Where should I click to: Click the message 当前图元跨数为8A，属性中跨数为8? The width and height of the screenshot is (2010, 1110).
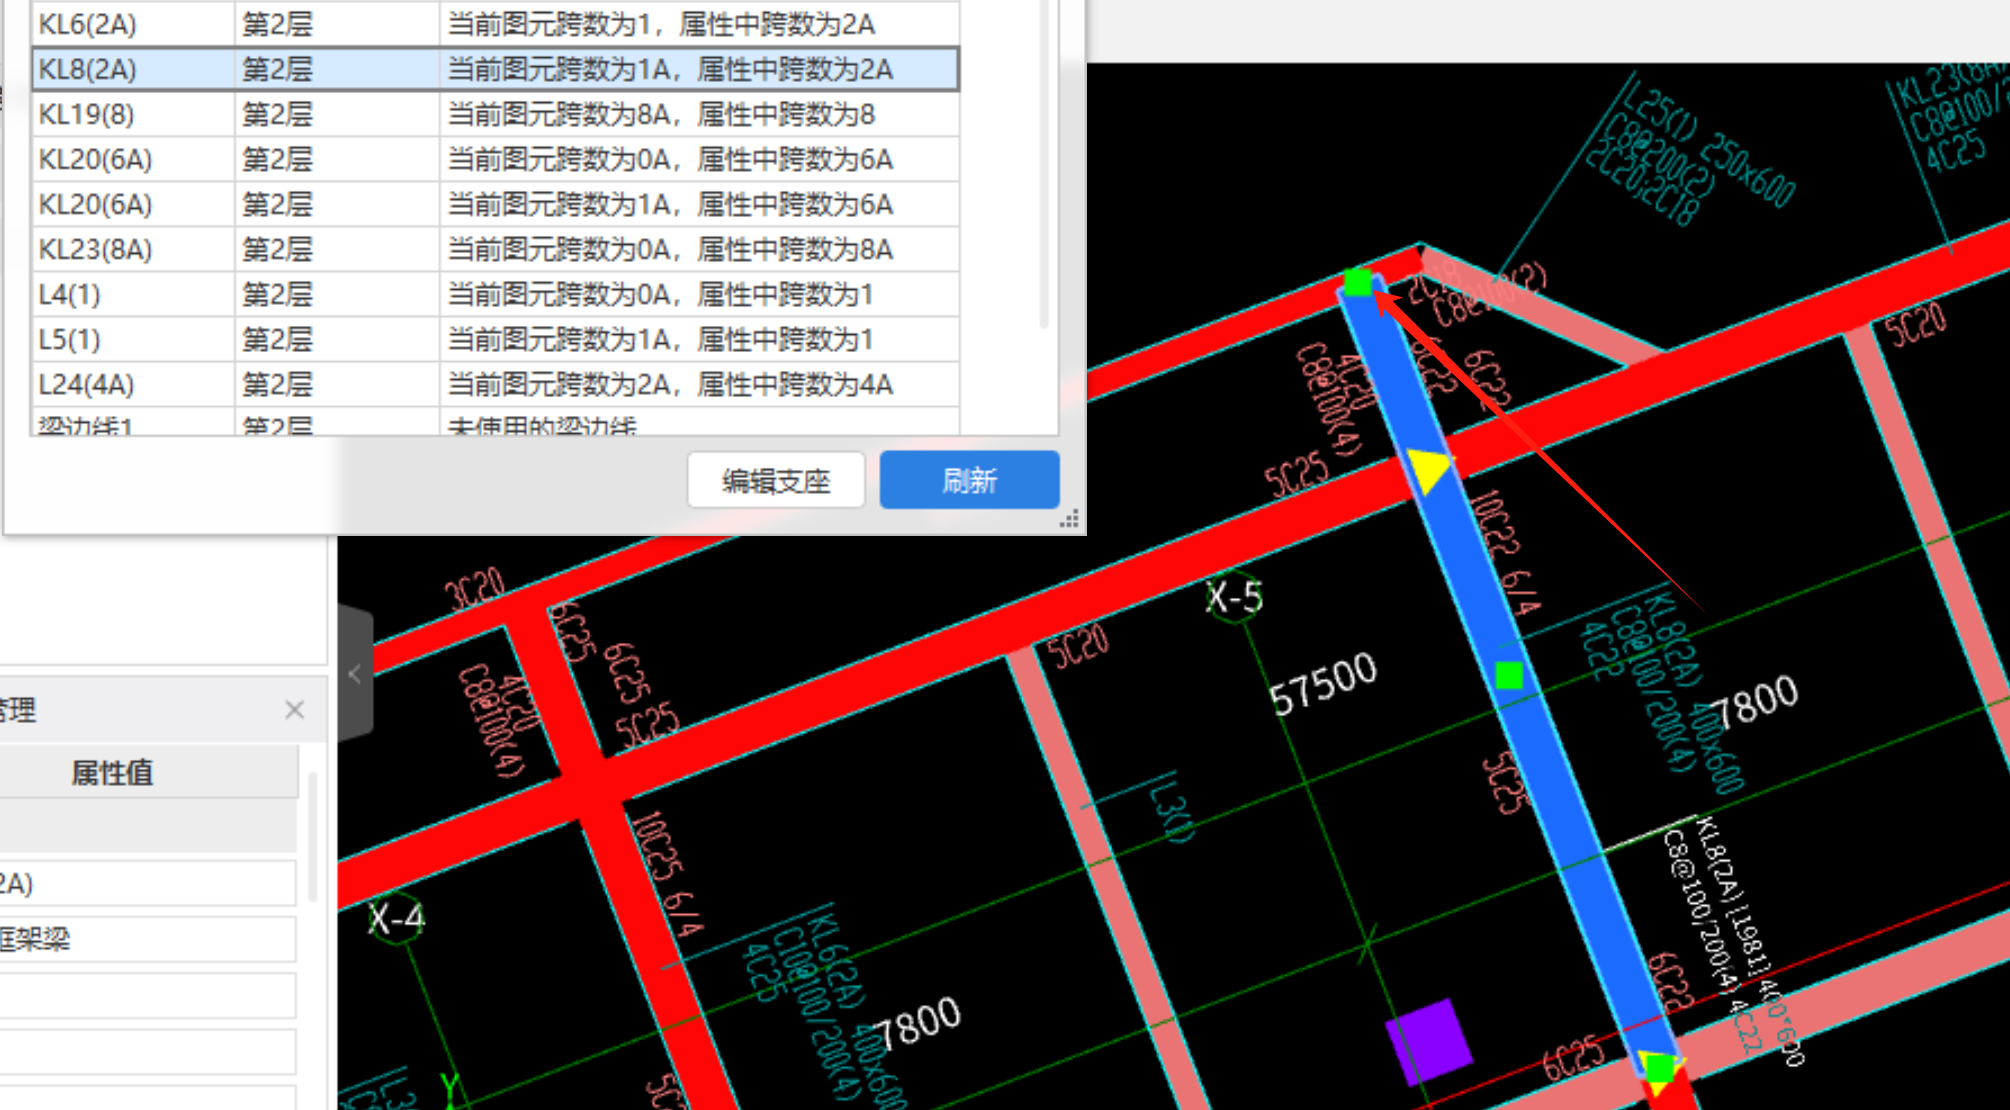(x=661, y=114)
